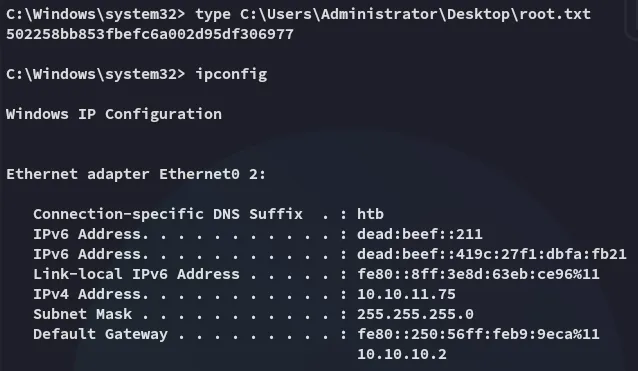This screenshot has height=371, width=638.
Task: Click the IPv6 address dead:beef::211
Action: coord(420,234)
